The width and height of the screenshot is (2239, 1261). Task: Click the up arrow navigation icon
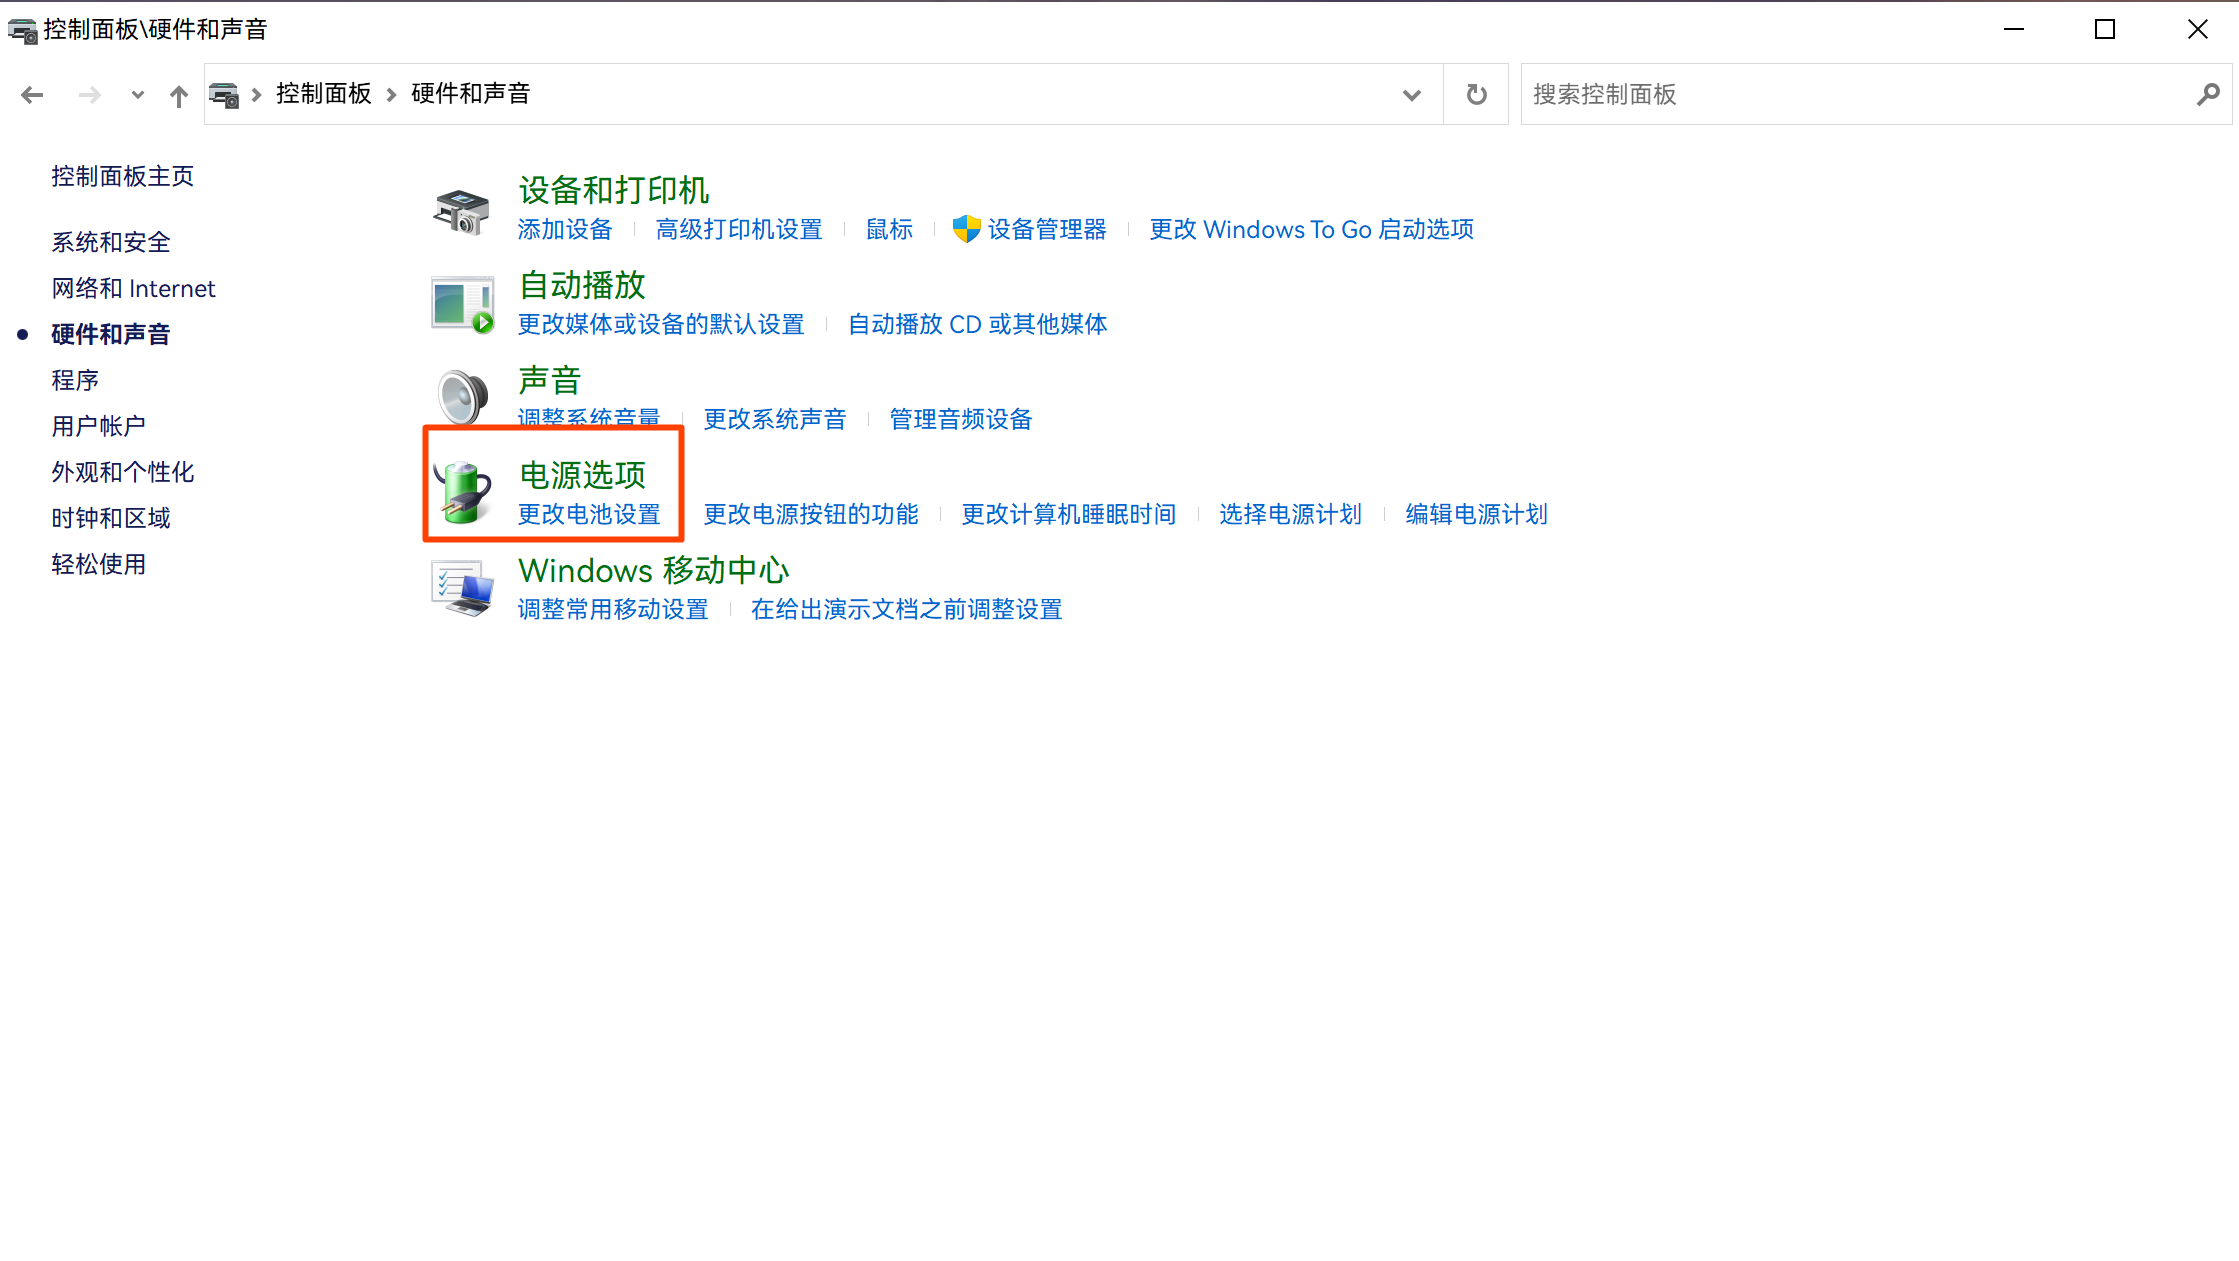[178, 94]
